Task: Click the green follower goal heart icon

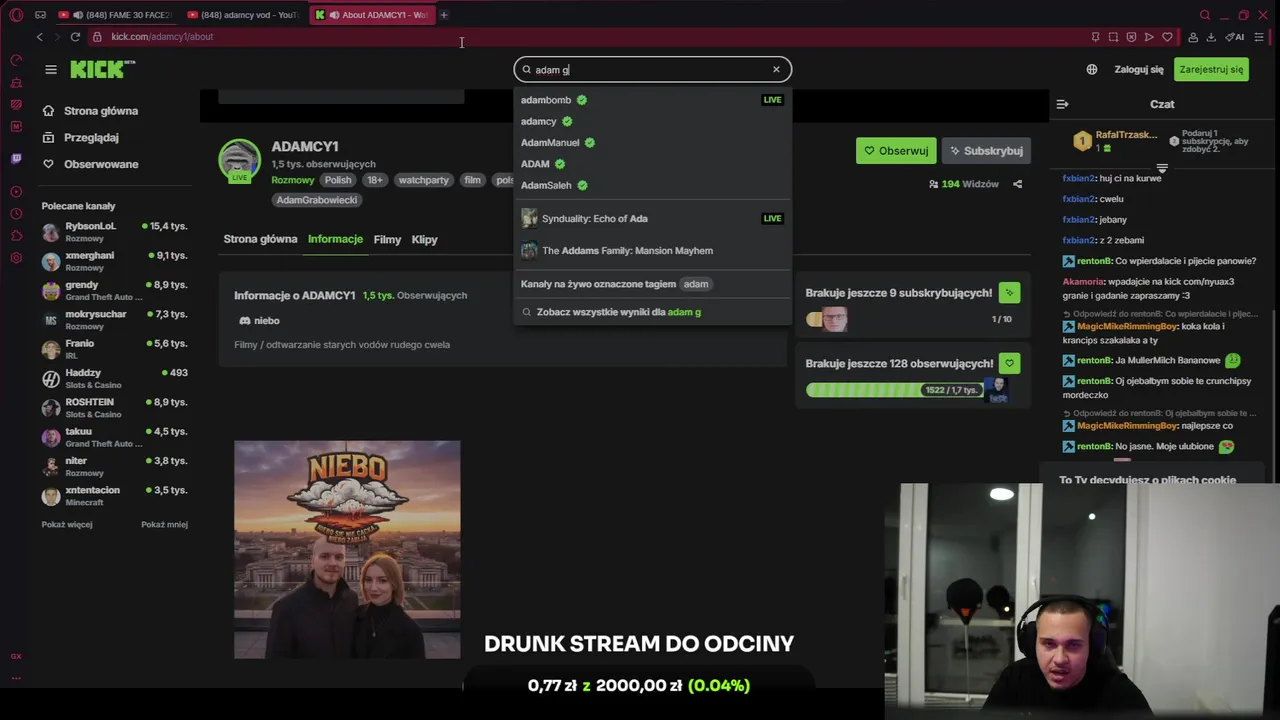Action: pyautogui.click(x=1009, y=363)
